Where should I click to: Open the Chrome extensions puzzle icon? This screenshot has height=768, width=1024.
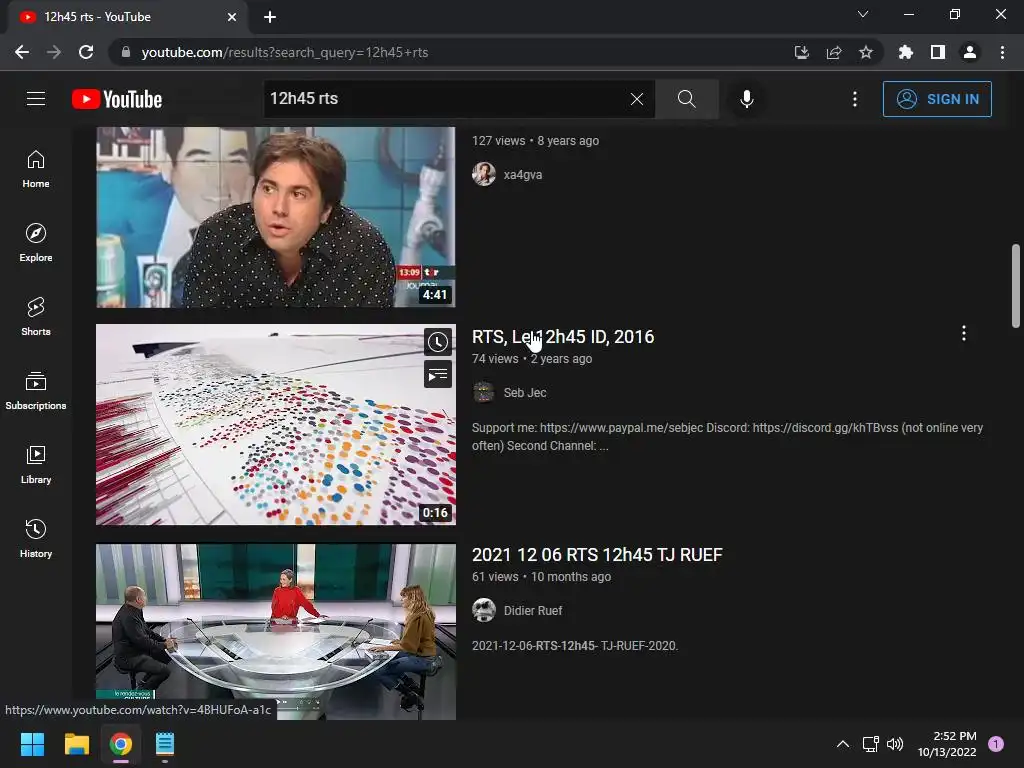906,52
